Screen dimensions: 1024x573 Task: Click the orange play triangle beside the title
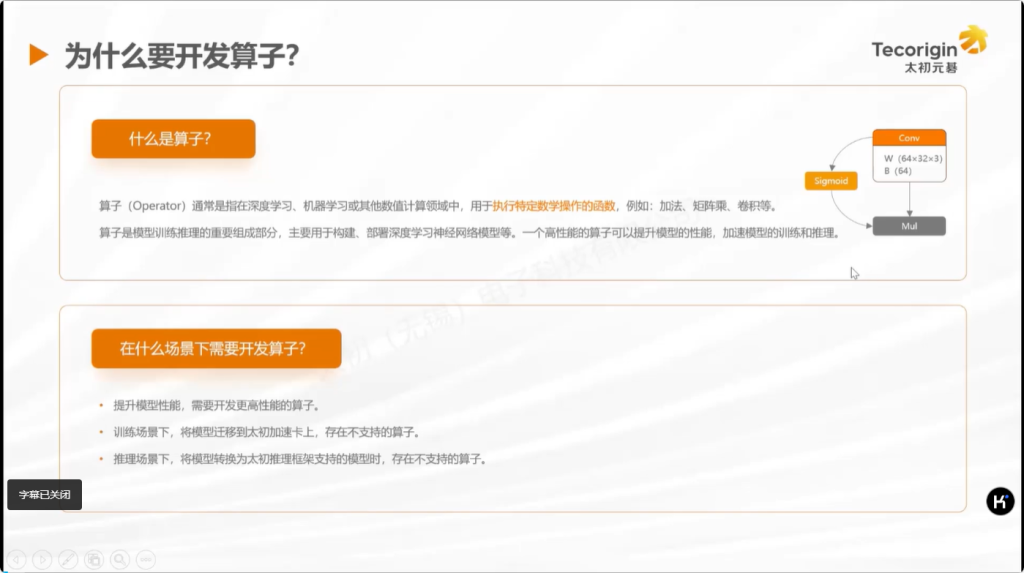click(x=38, y=55)
